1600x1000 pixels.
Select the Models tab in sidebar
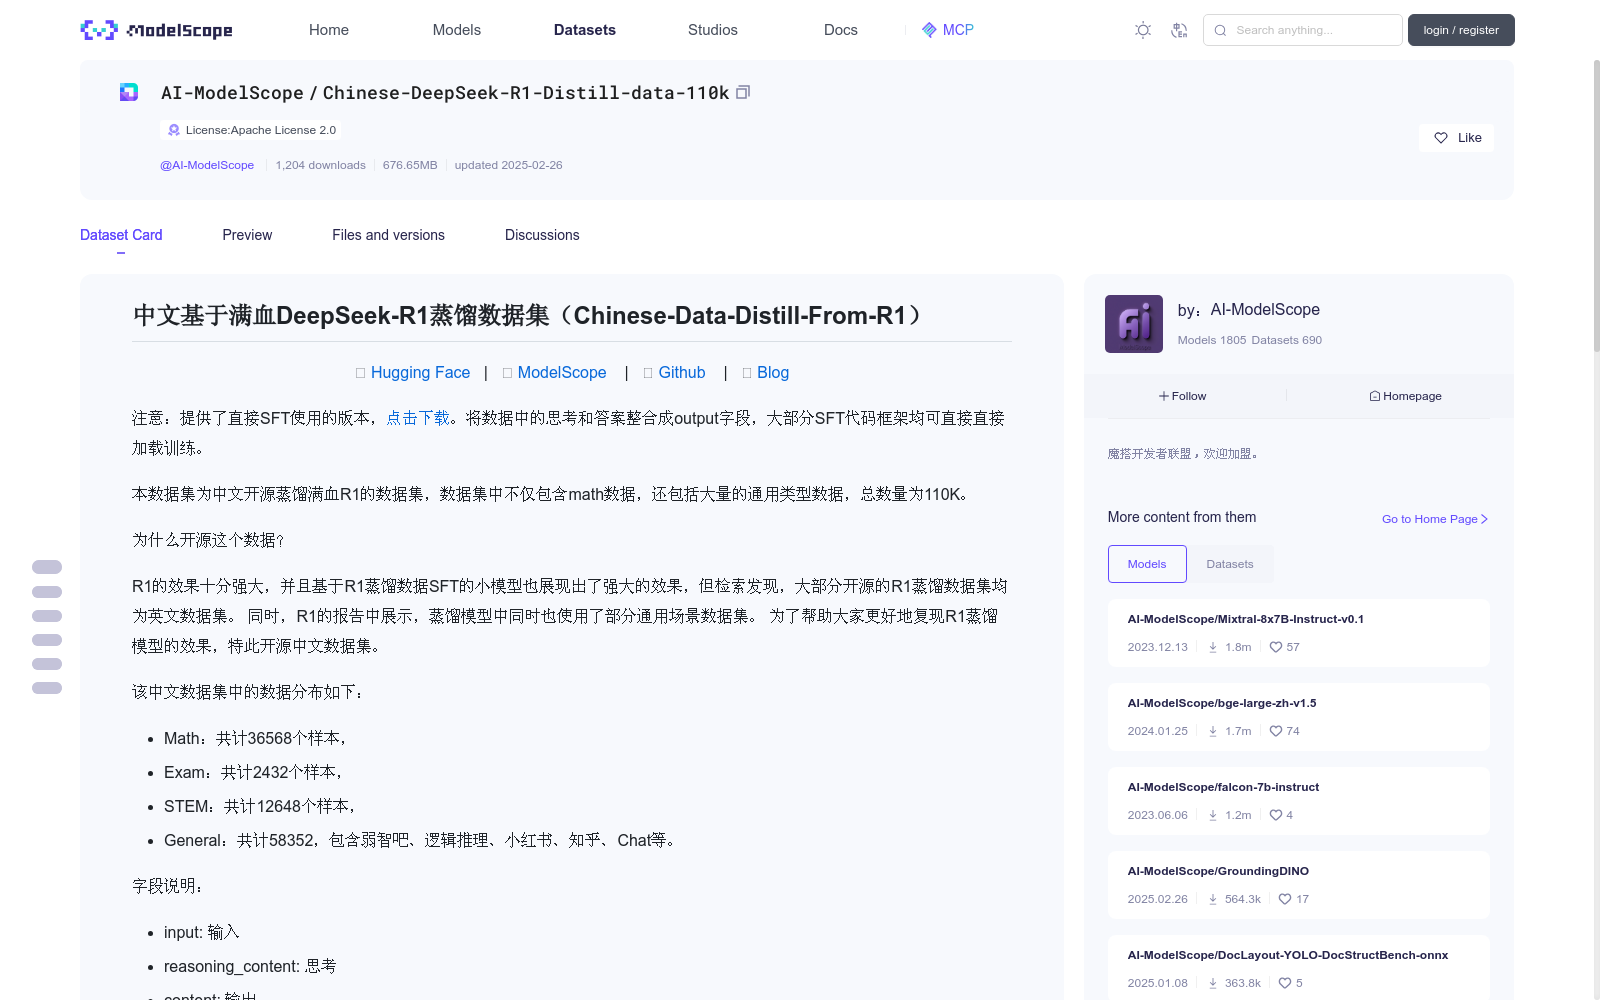pos(1147,564)
